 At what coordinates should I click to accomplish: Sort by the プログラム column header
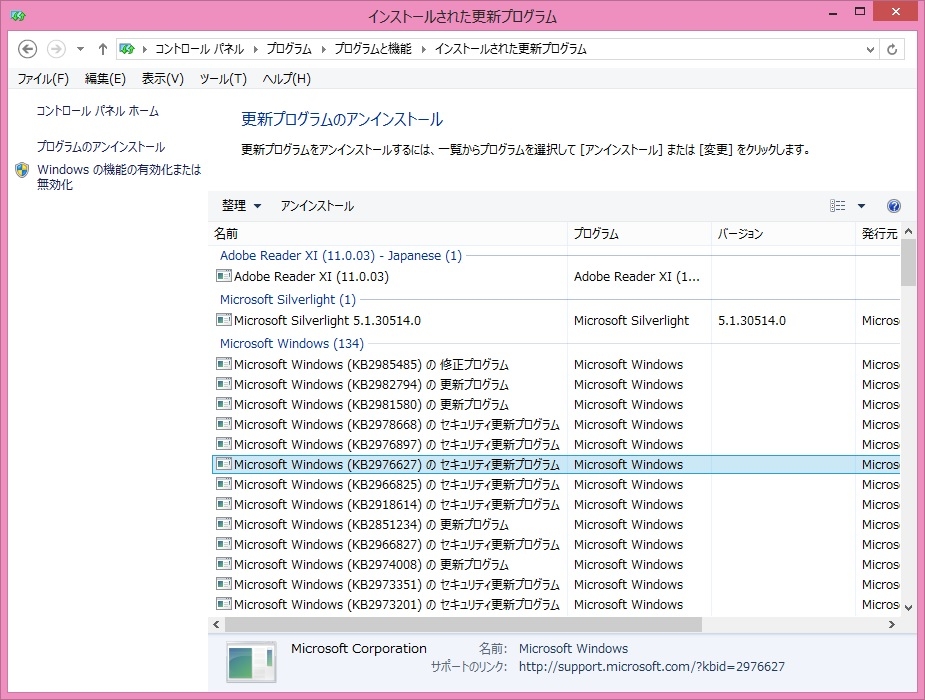639,234
